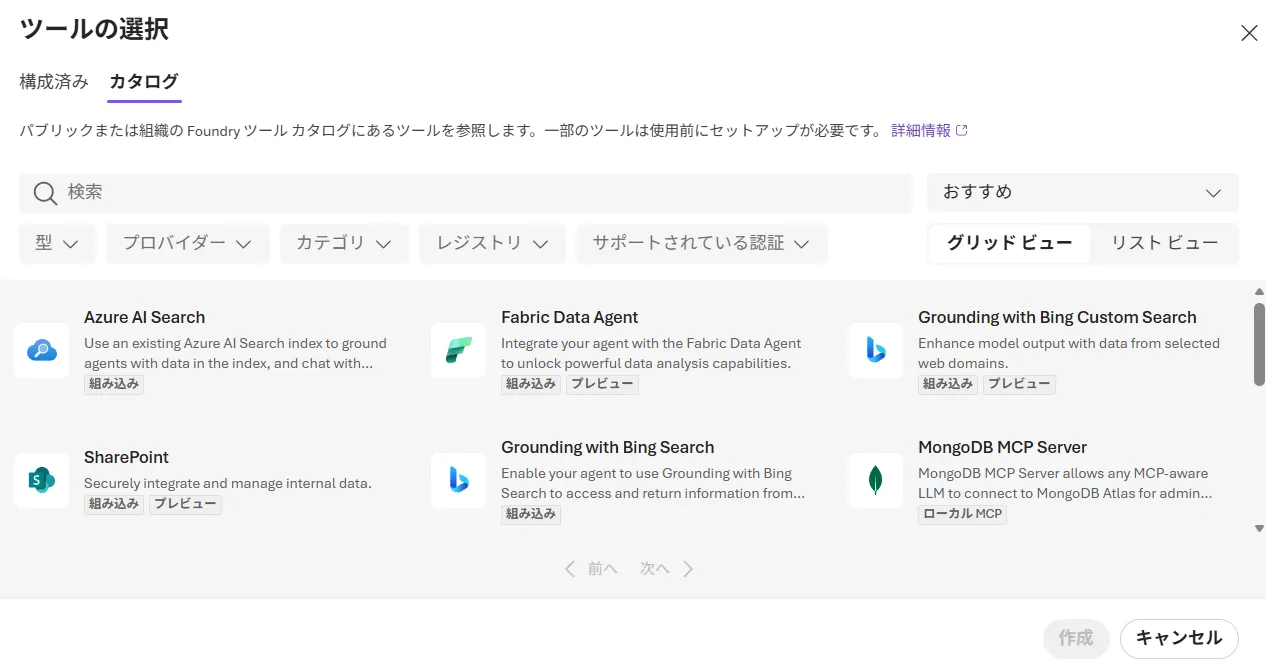This screenshot has height=671, width=1266.
Task: Open the サポートされている認証 filter dropdown
Action: 702,243
